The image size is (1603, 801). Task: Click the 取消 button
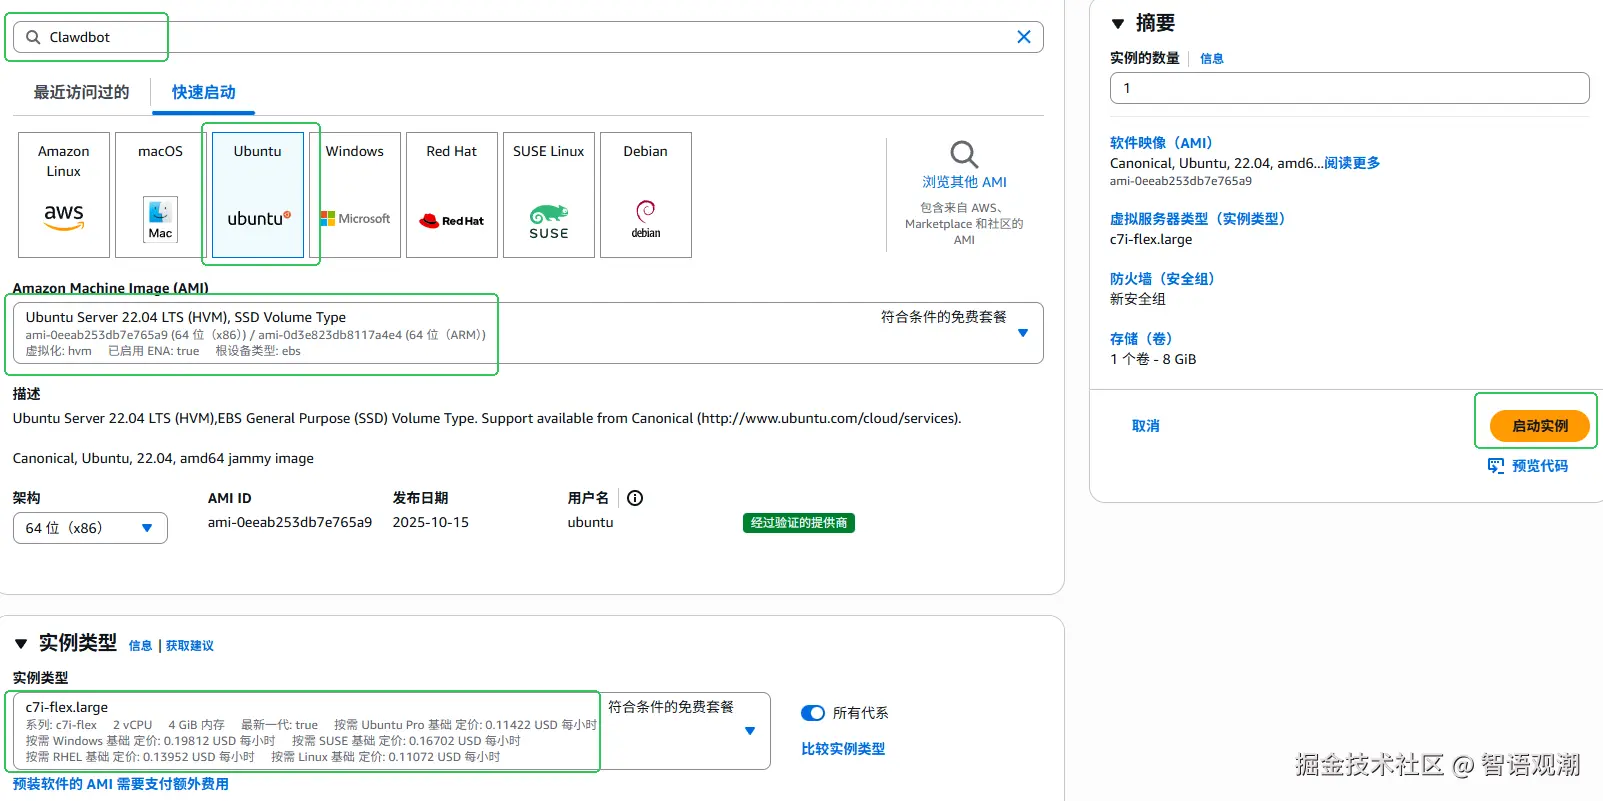point(1146,426)
